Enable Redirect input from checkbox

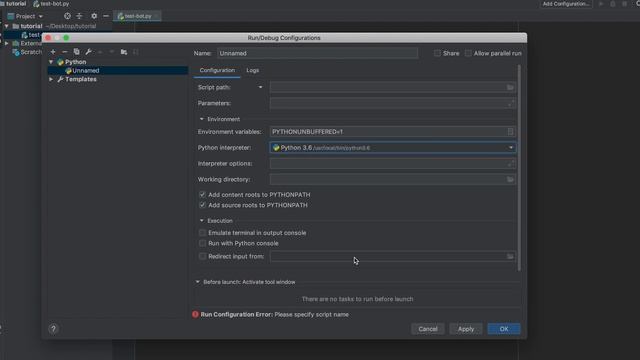202,256
